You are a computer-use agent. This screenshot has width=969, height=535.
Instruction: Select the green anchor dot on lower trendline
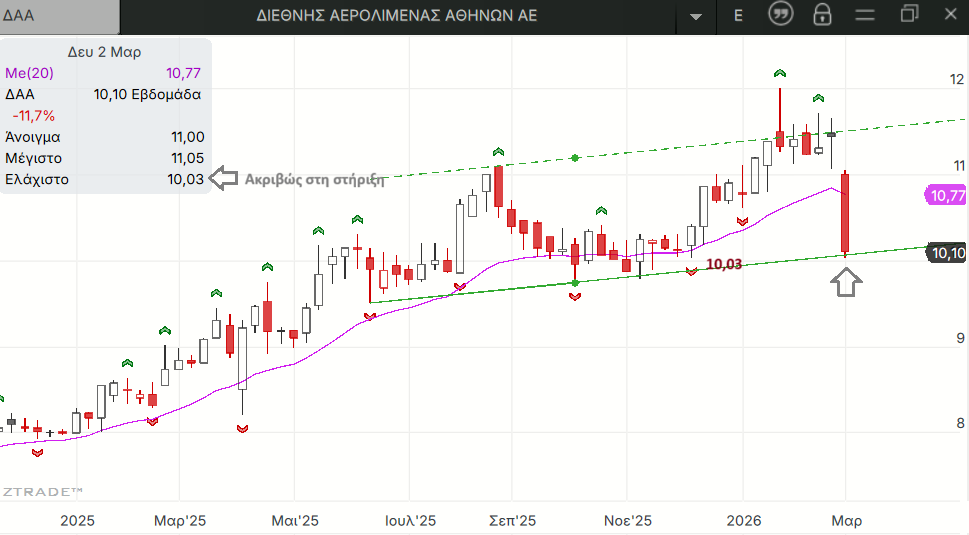click(x=575, y=283)
